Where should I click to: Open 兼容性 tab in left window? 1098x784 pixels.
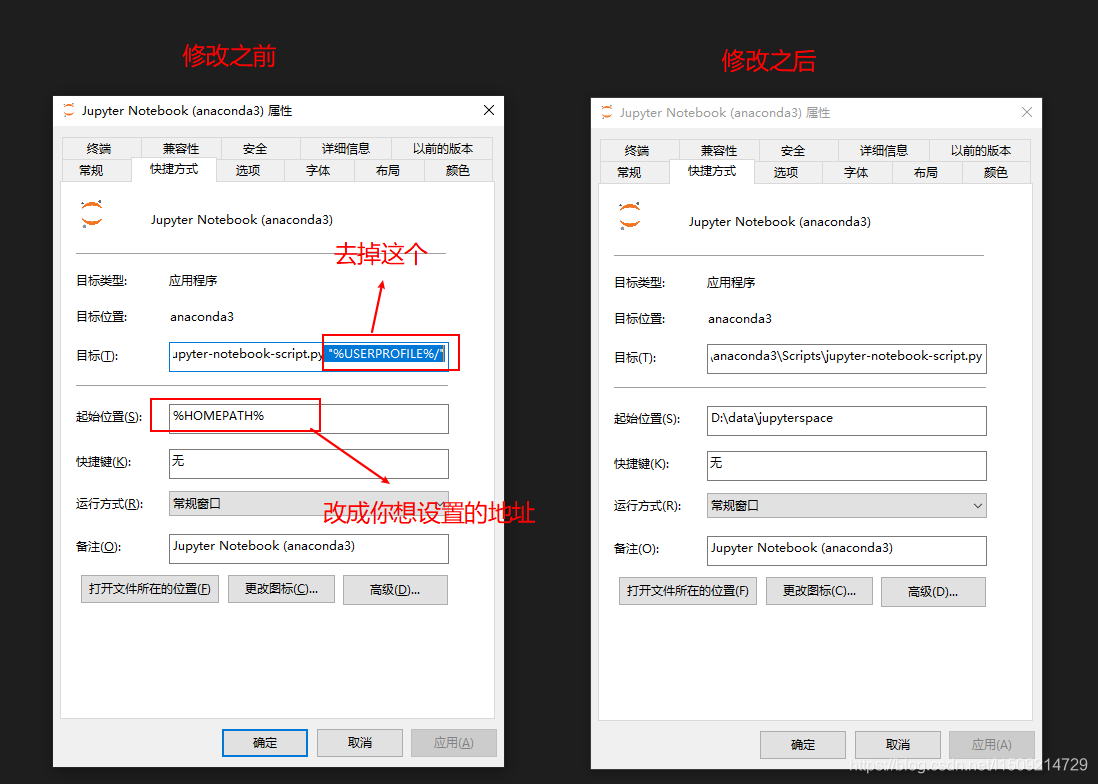181,148
